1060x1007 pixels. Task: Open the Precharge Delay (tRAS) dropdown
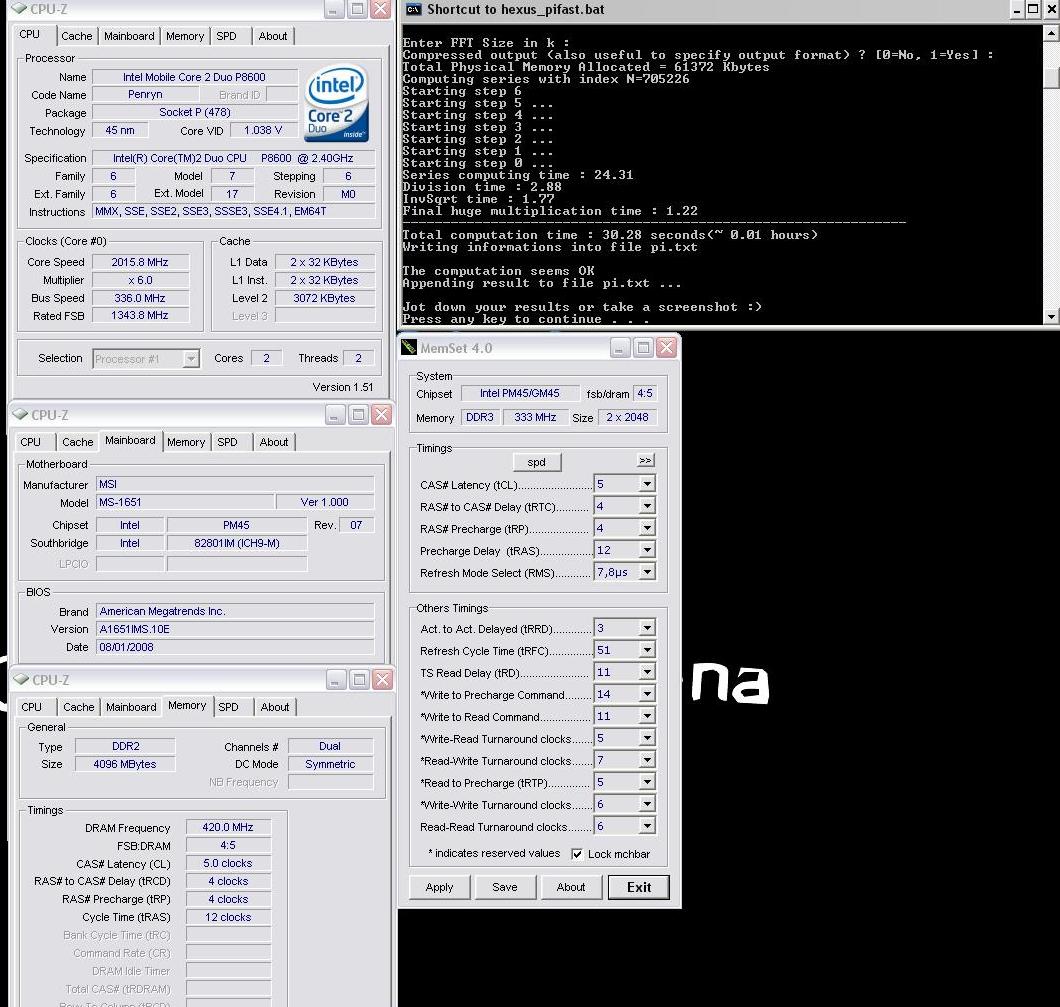coord(647,550)
